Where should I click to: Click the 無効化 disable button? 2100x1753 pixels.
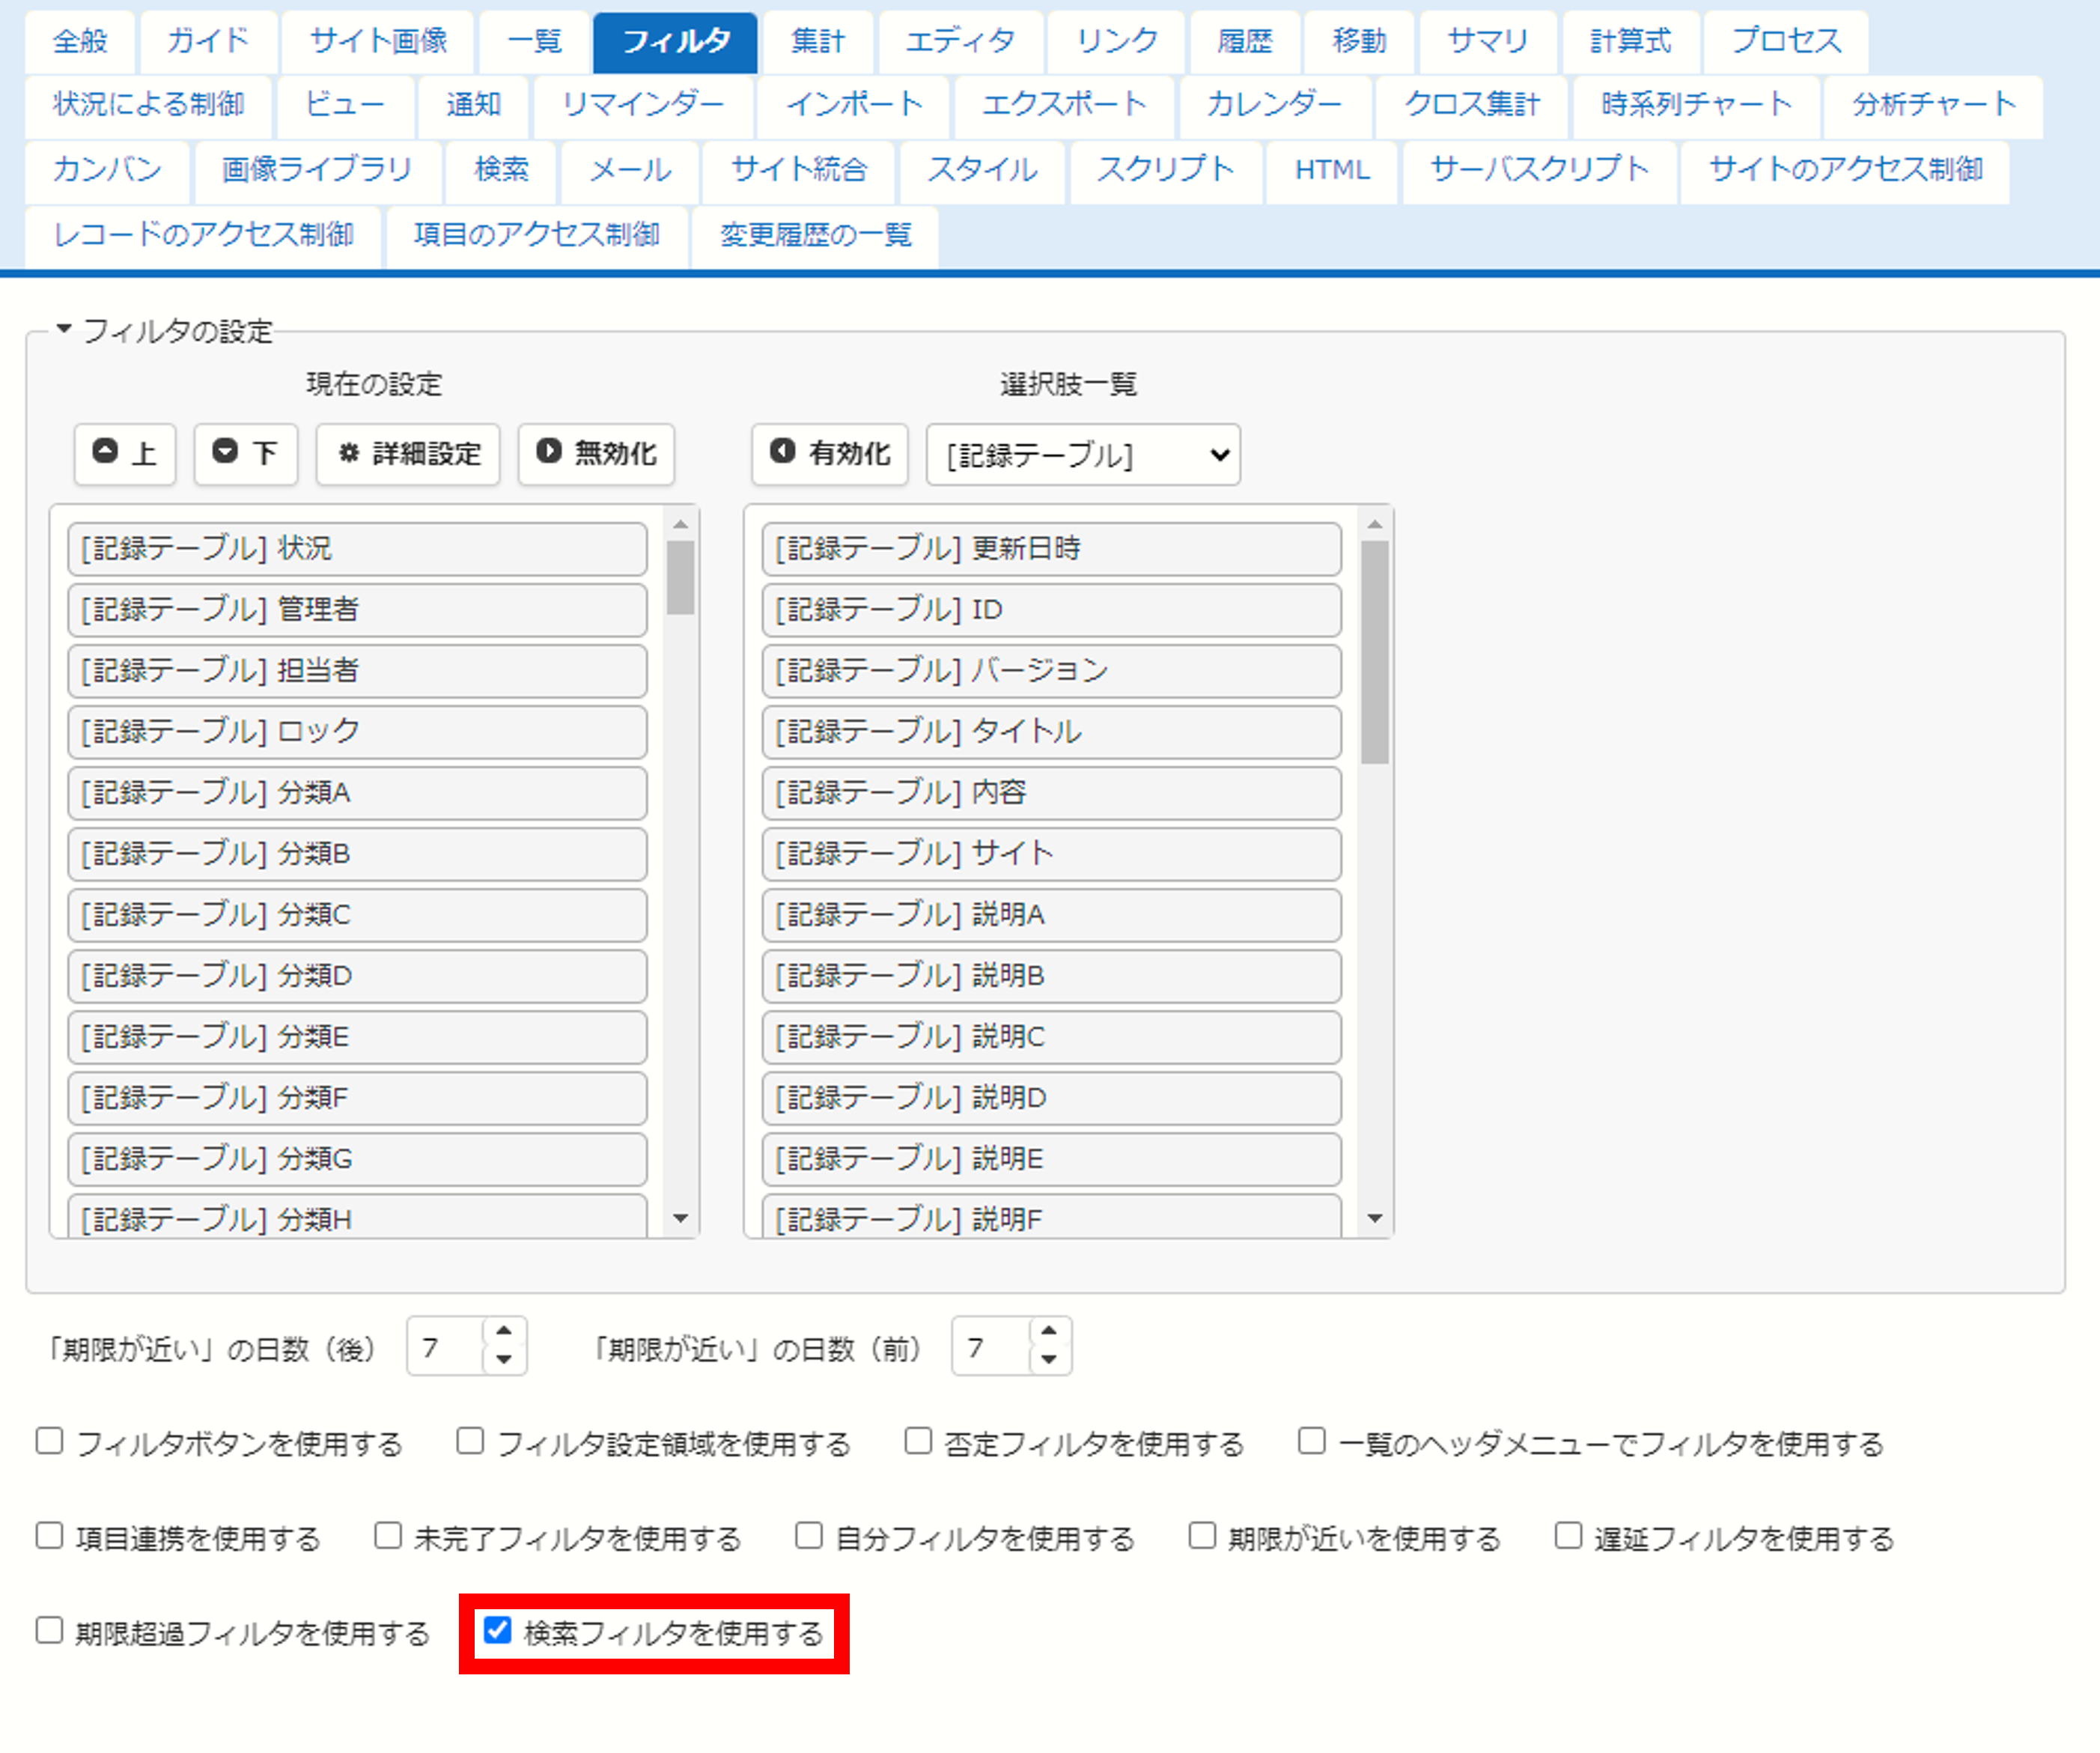596,454
